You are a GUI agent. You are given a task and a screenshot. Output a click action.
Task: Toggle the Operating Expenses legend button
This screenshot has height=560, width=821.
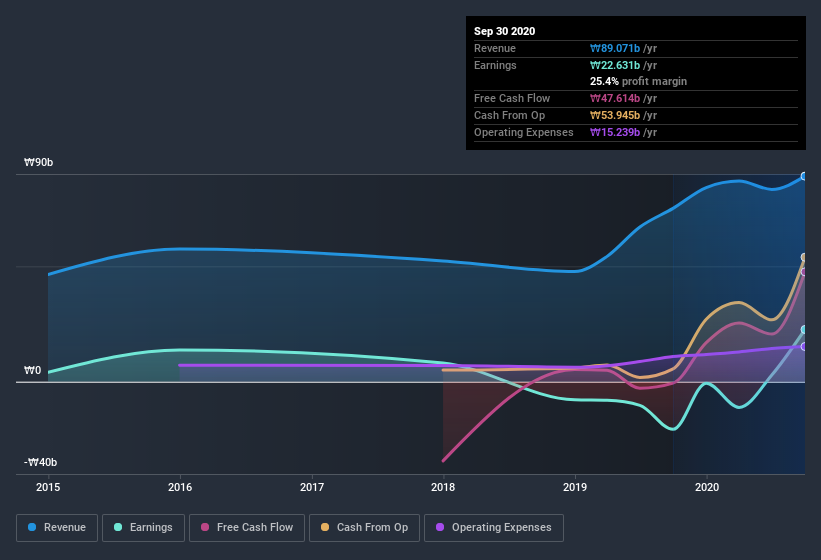pyautogui.click(x=494, y=528)
